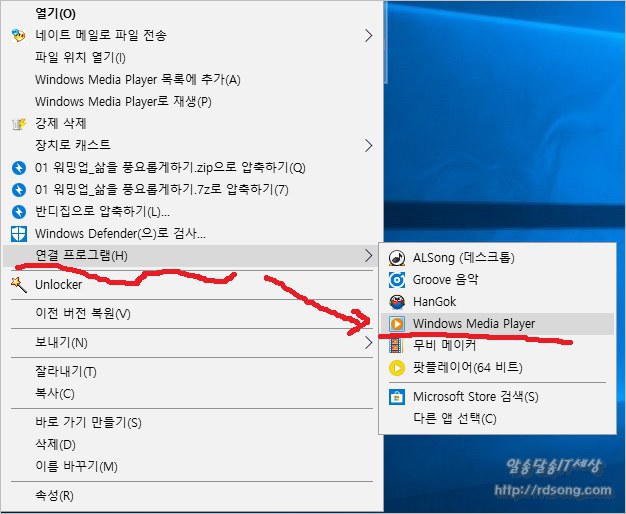626x514 pixels.
Task: Open with 팟플레이어(64 비트)
Action: coord(497,368)
